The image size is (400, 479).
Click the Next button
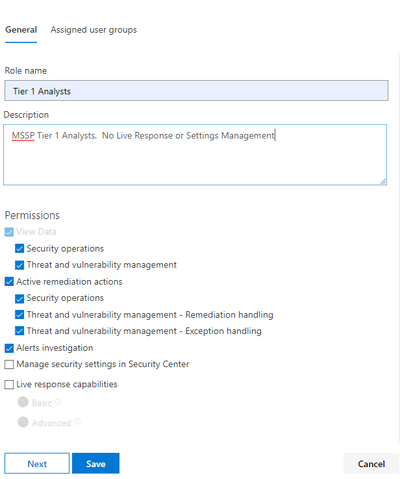click(x=37, y=463)
